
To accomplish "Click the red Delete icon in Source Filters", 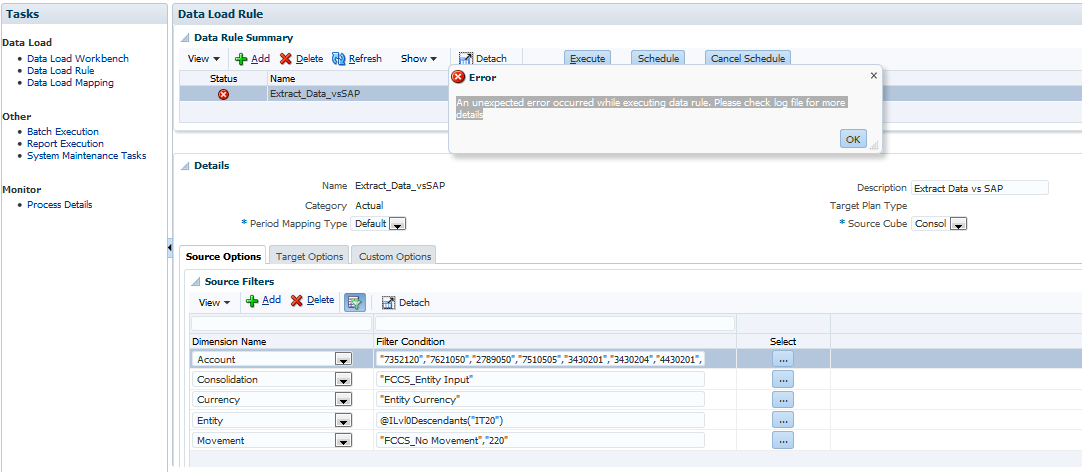I will [x=297, y=301].
